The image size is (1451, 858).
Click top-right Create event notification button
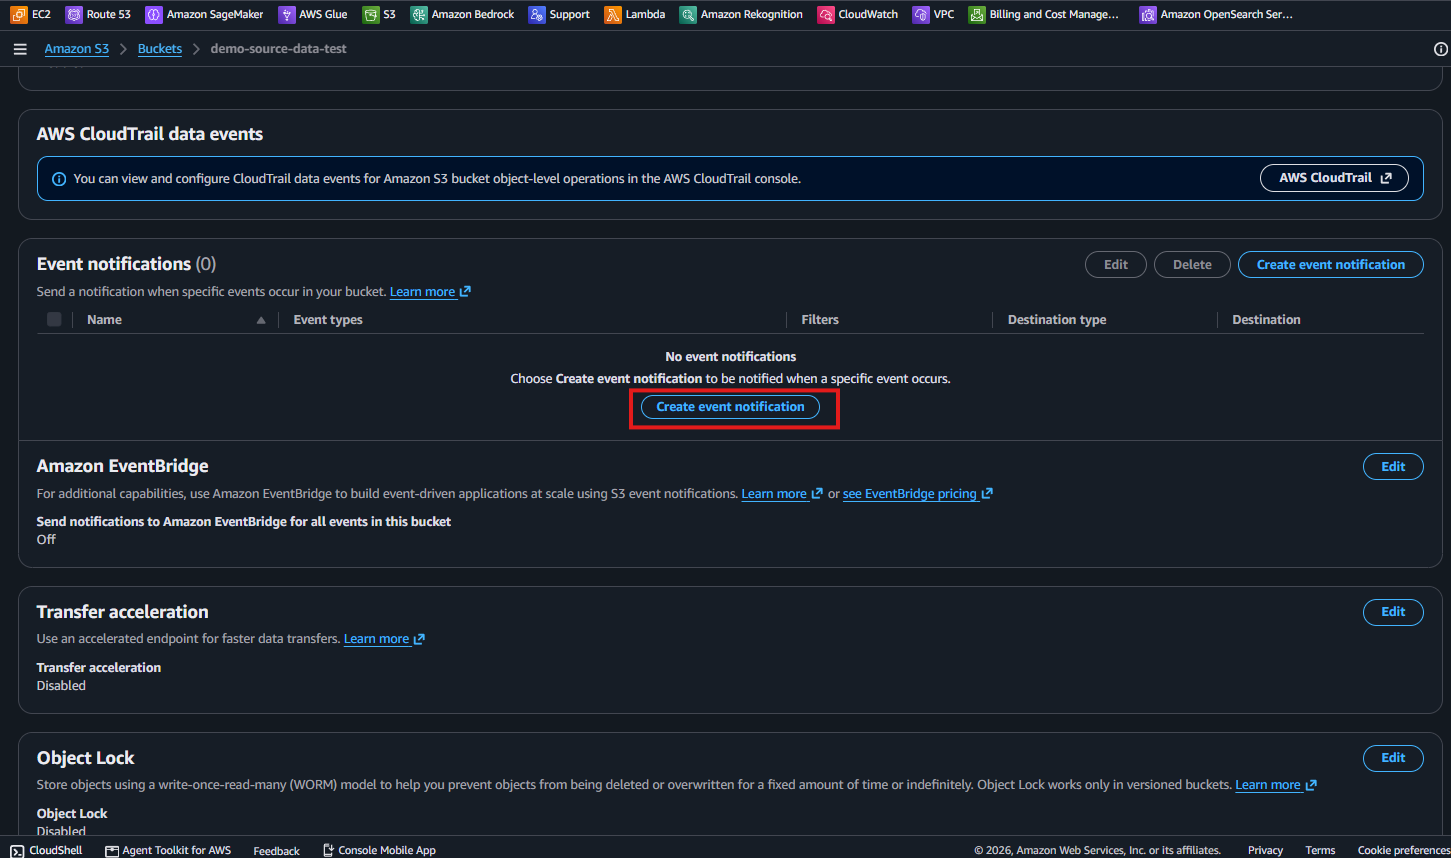1330,265
